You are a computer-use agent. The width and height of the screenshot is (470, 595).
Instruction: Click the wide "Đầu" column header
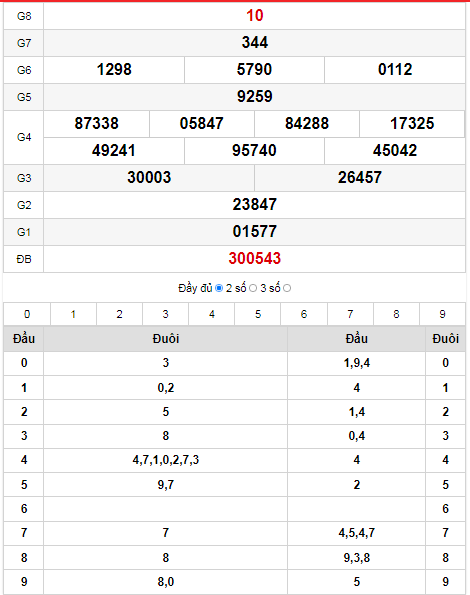(357, 338)
